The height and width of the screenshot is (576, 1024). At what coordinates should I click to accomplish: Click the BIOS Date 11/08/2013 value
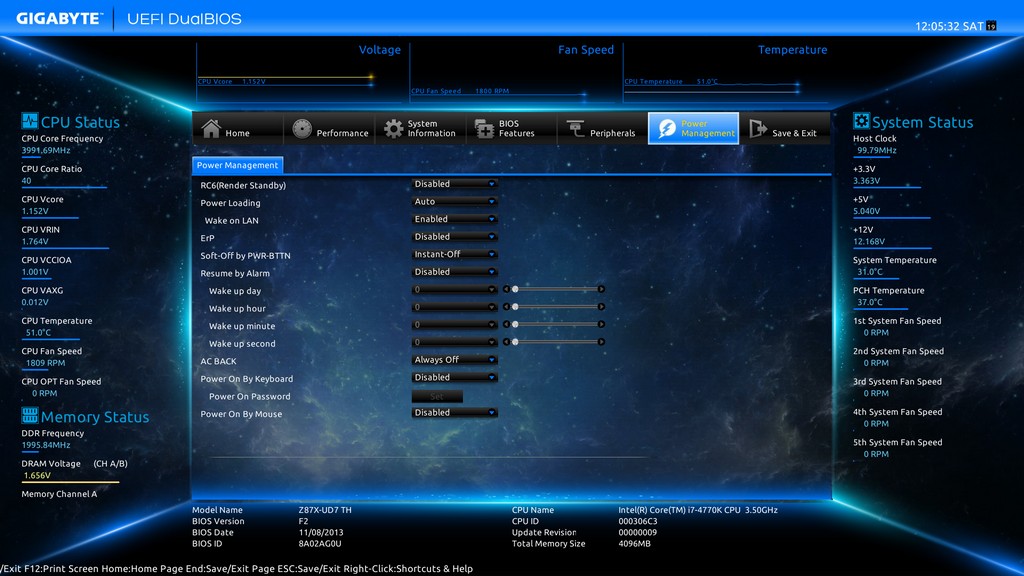(321, 532)
